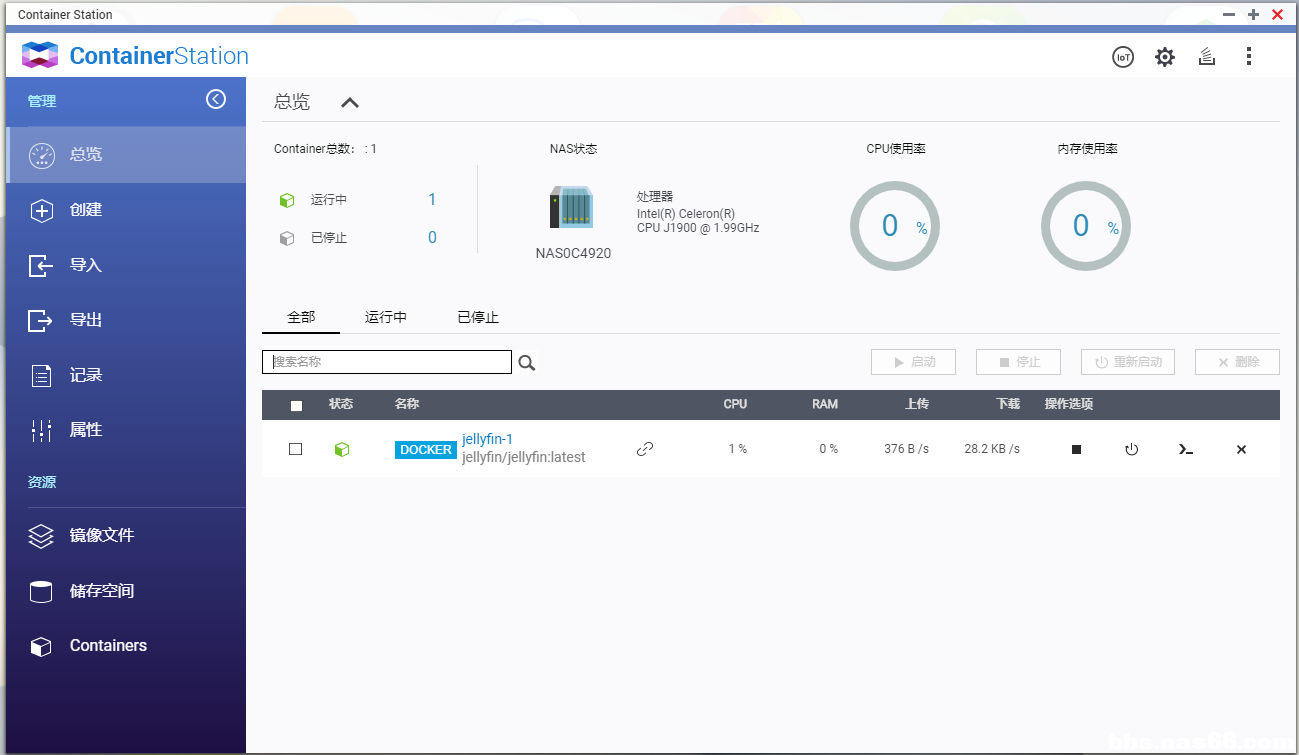The image size is (1299, 755).
Task: Click the gray 已停止 cube icon
Action: (287, 238)
